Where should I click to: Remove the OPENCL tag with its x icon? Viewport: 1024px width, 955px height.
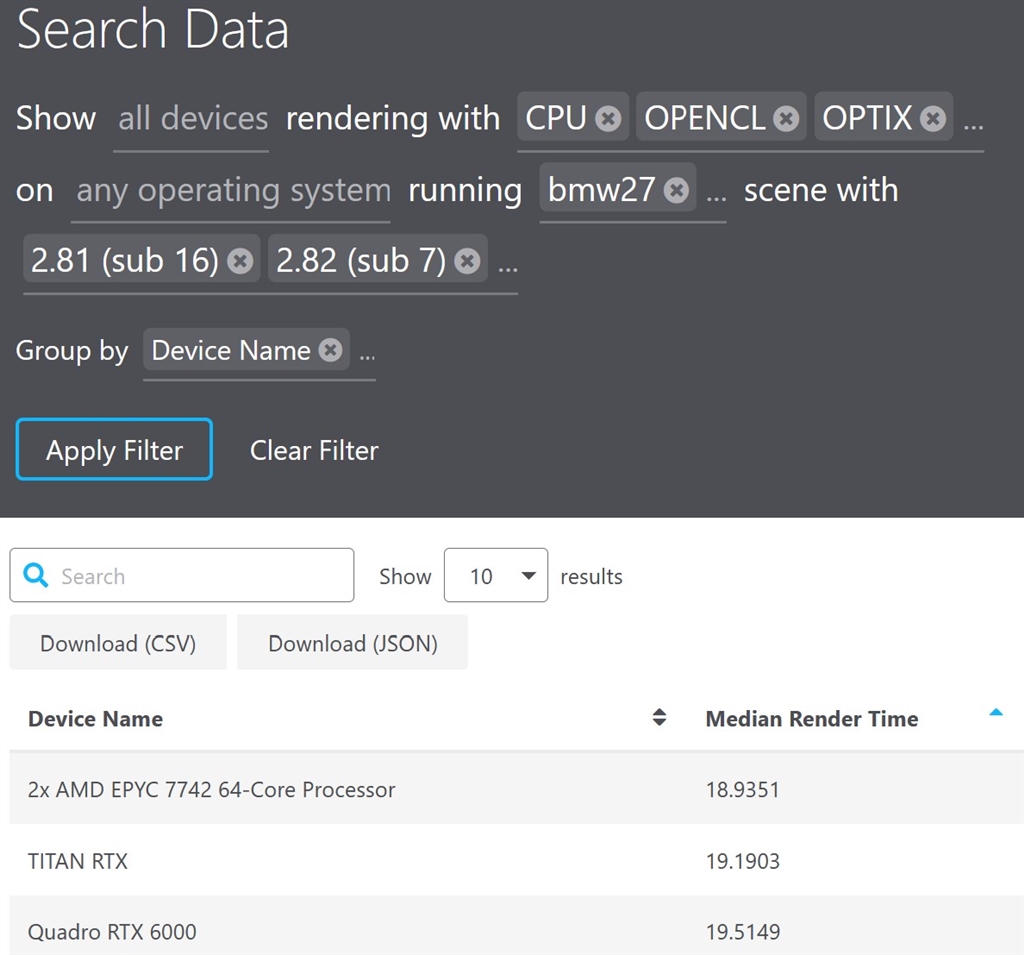pos(787,119)
